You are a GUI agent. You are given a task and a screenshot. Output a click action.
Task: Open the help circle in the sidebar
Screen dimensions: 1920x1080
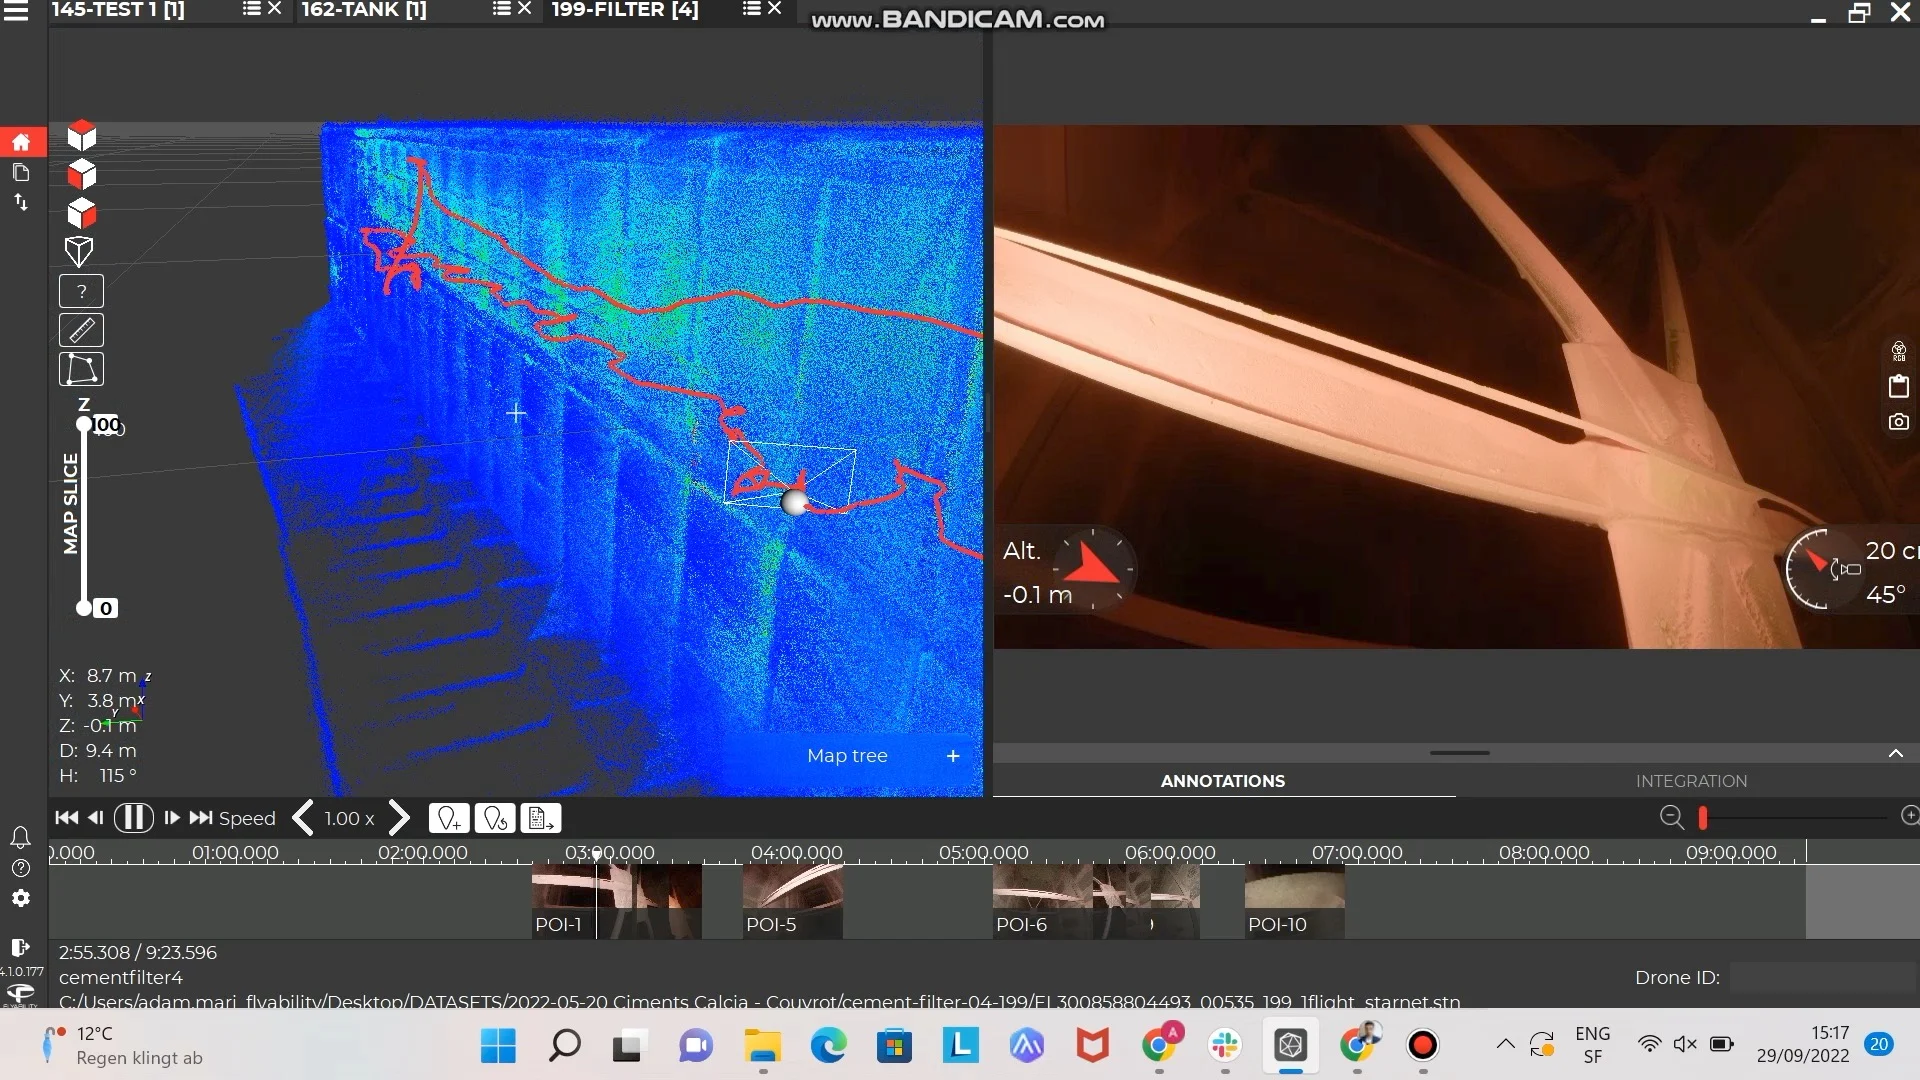tap(20, 868)
